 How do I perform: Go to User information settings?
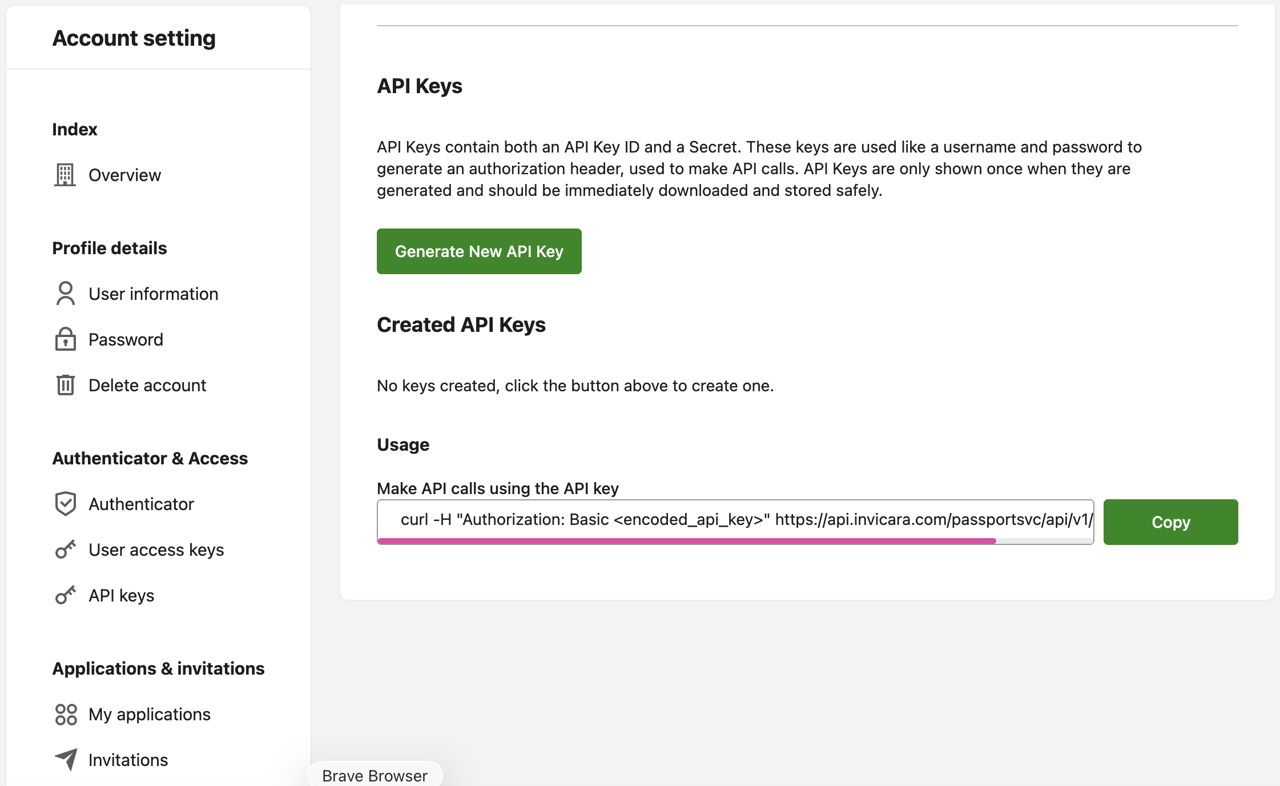coord(153,294)
